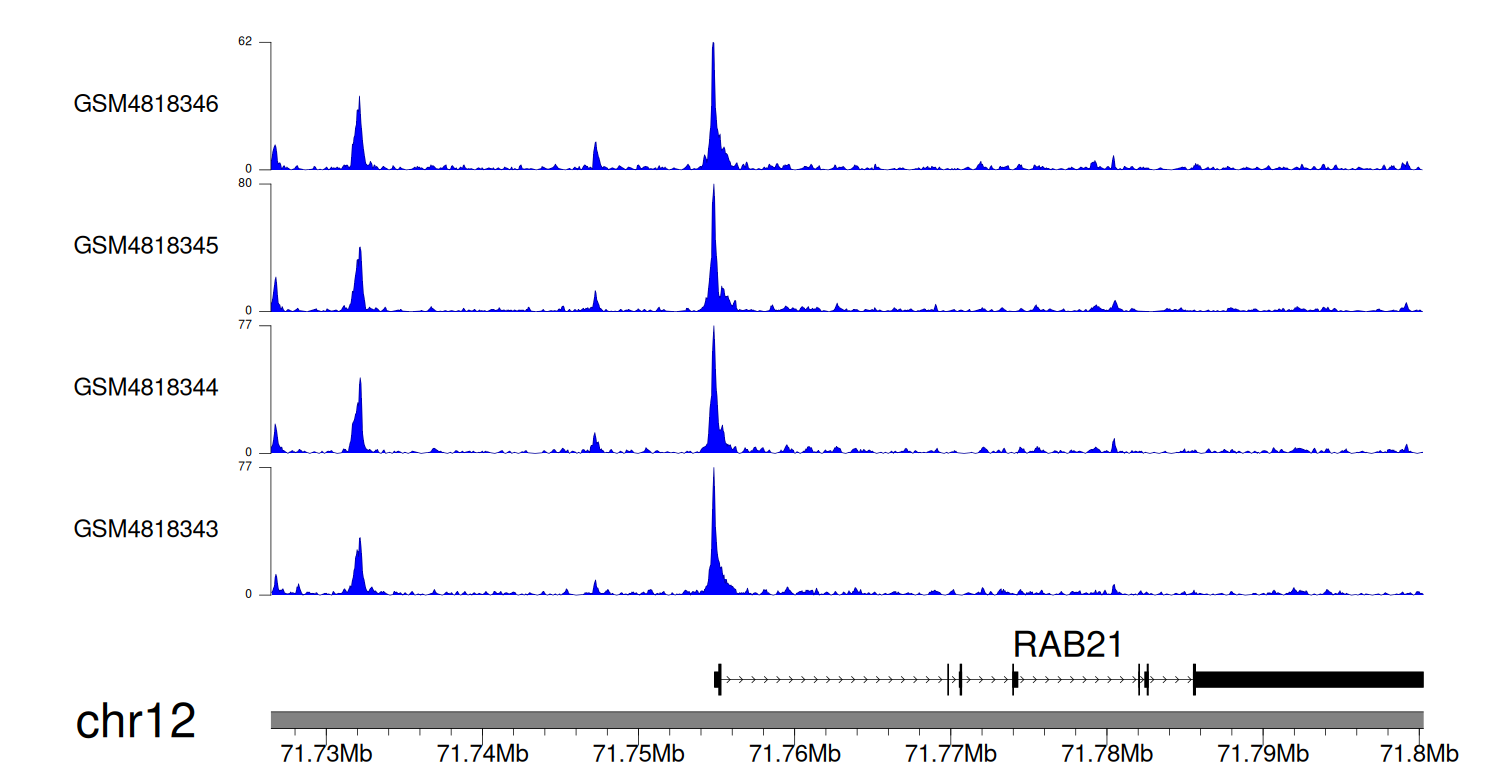1500x780 pixels.
Task: Click the thick final exon block of RAB21
Action: [1308, 680]
